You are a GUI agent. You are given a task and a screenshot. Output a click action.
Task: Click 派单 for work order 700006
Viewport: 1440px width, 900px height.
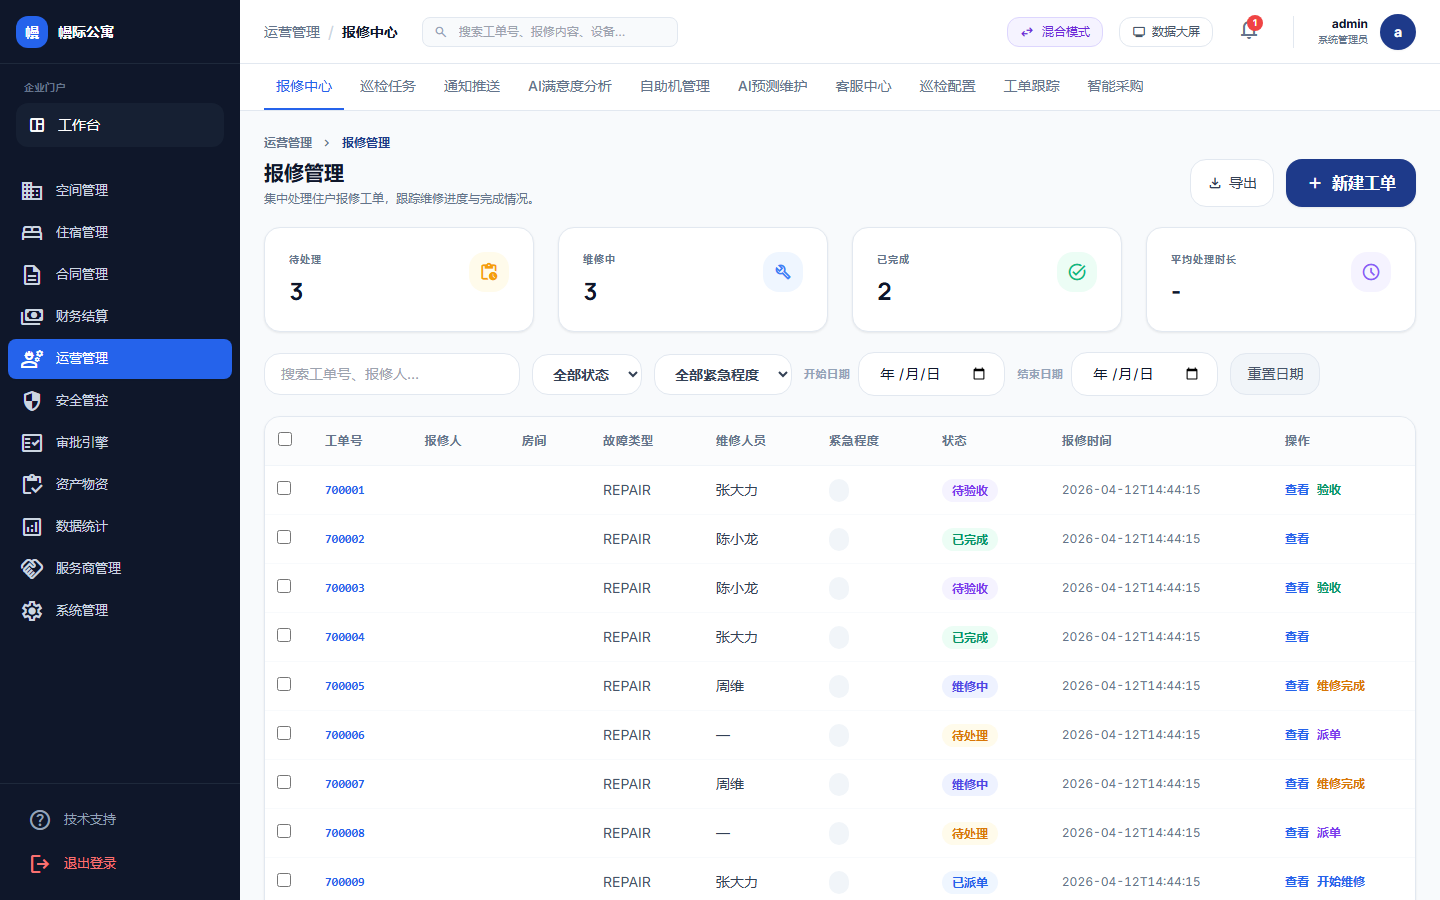click(x=1329, y=734)
